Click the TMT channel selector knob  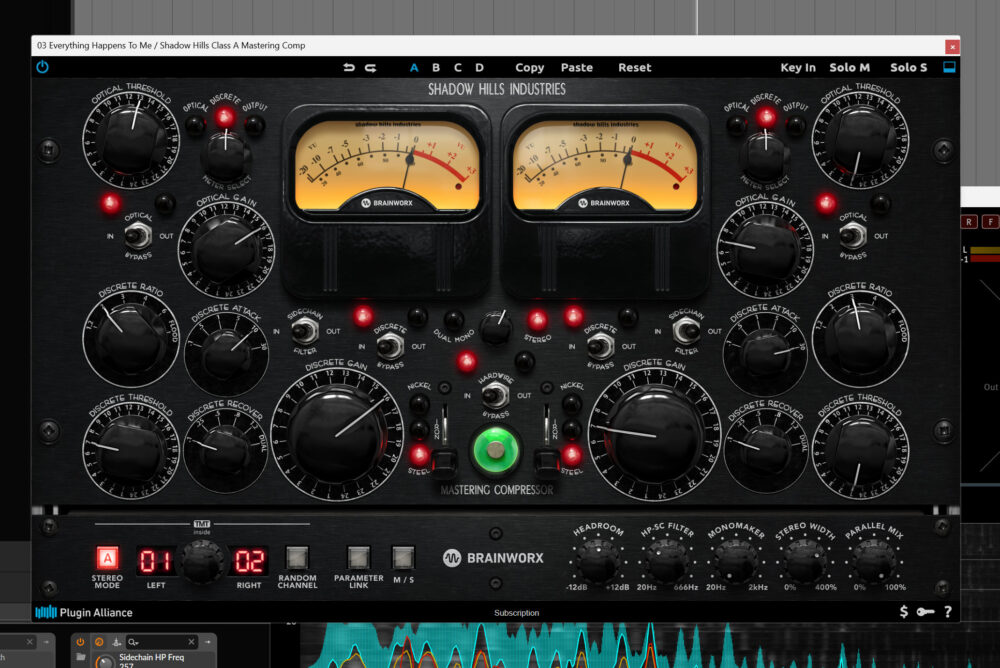(203, 563)
